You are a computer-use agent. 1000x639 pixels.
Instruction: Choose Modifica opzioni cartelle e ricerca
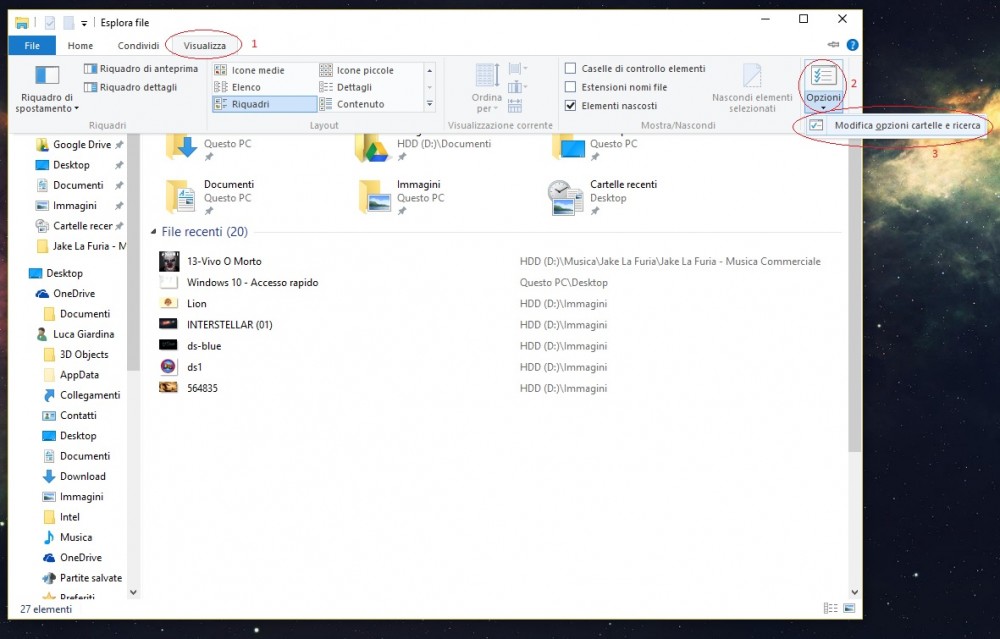click(x=906, y=125)
